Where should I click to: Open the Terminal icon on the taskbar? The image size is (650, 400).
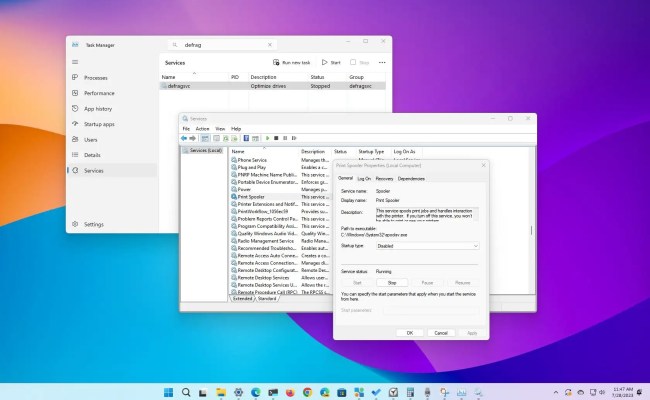(273, 392)
